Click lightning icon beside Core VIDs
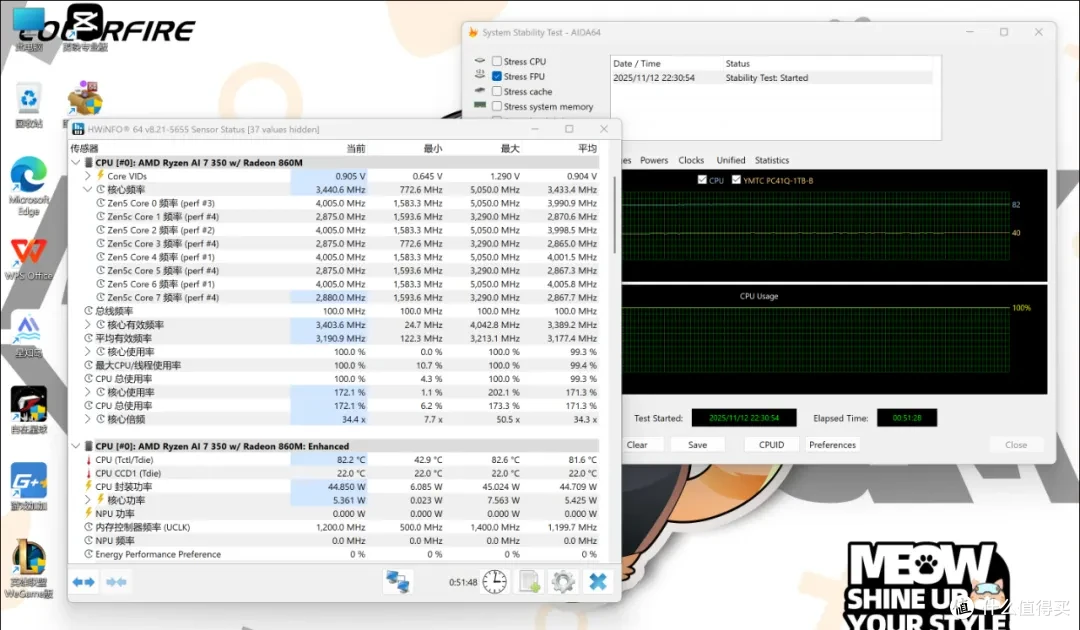This screenshot has width=1080, height=630. 101,176
